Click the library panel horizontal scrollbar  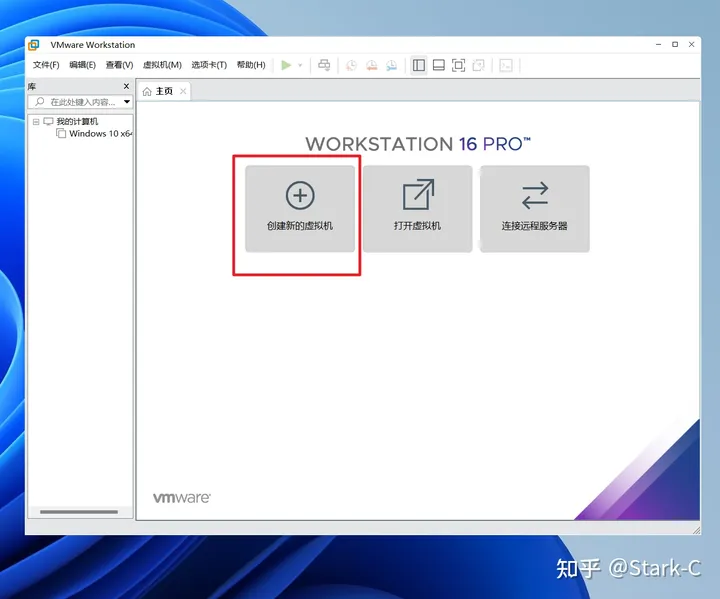(79, 512)
